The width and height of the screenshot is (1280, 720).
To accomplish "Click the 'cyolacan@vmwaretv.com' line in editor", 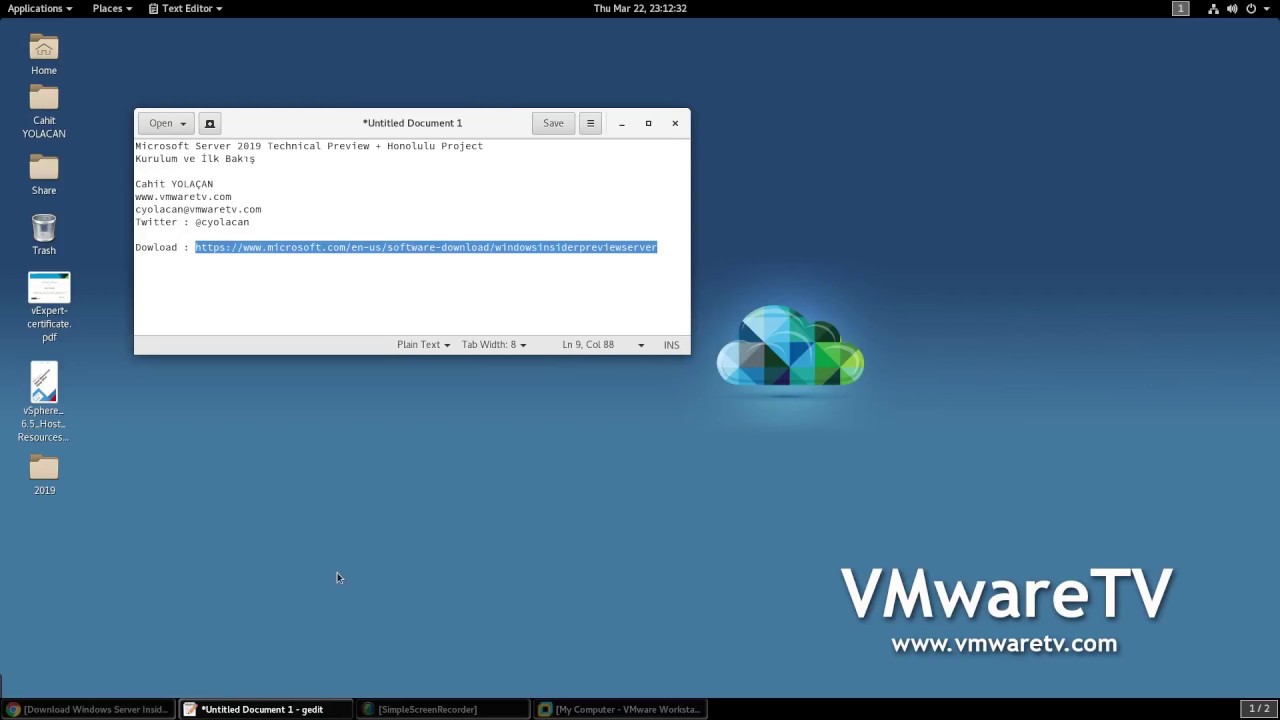I will tap(198, 210).
